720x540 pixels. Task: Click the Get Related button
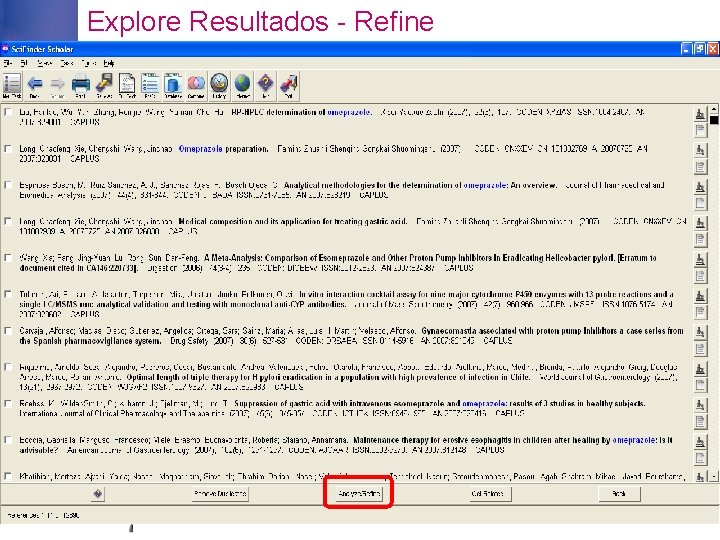[x=488, y=494]
